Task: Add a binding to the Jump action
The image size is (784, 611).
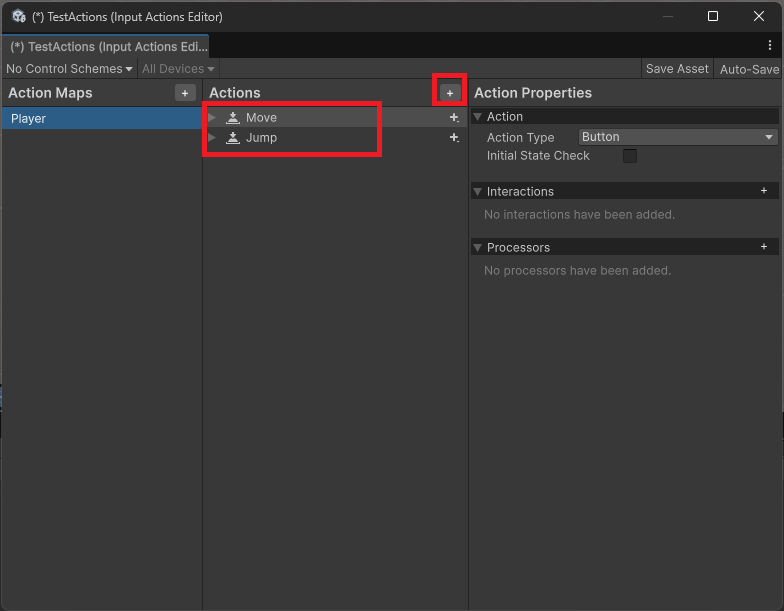Action: [x=454, y=138]
